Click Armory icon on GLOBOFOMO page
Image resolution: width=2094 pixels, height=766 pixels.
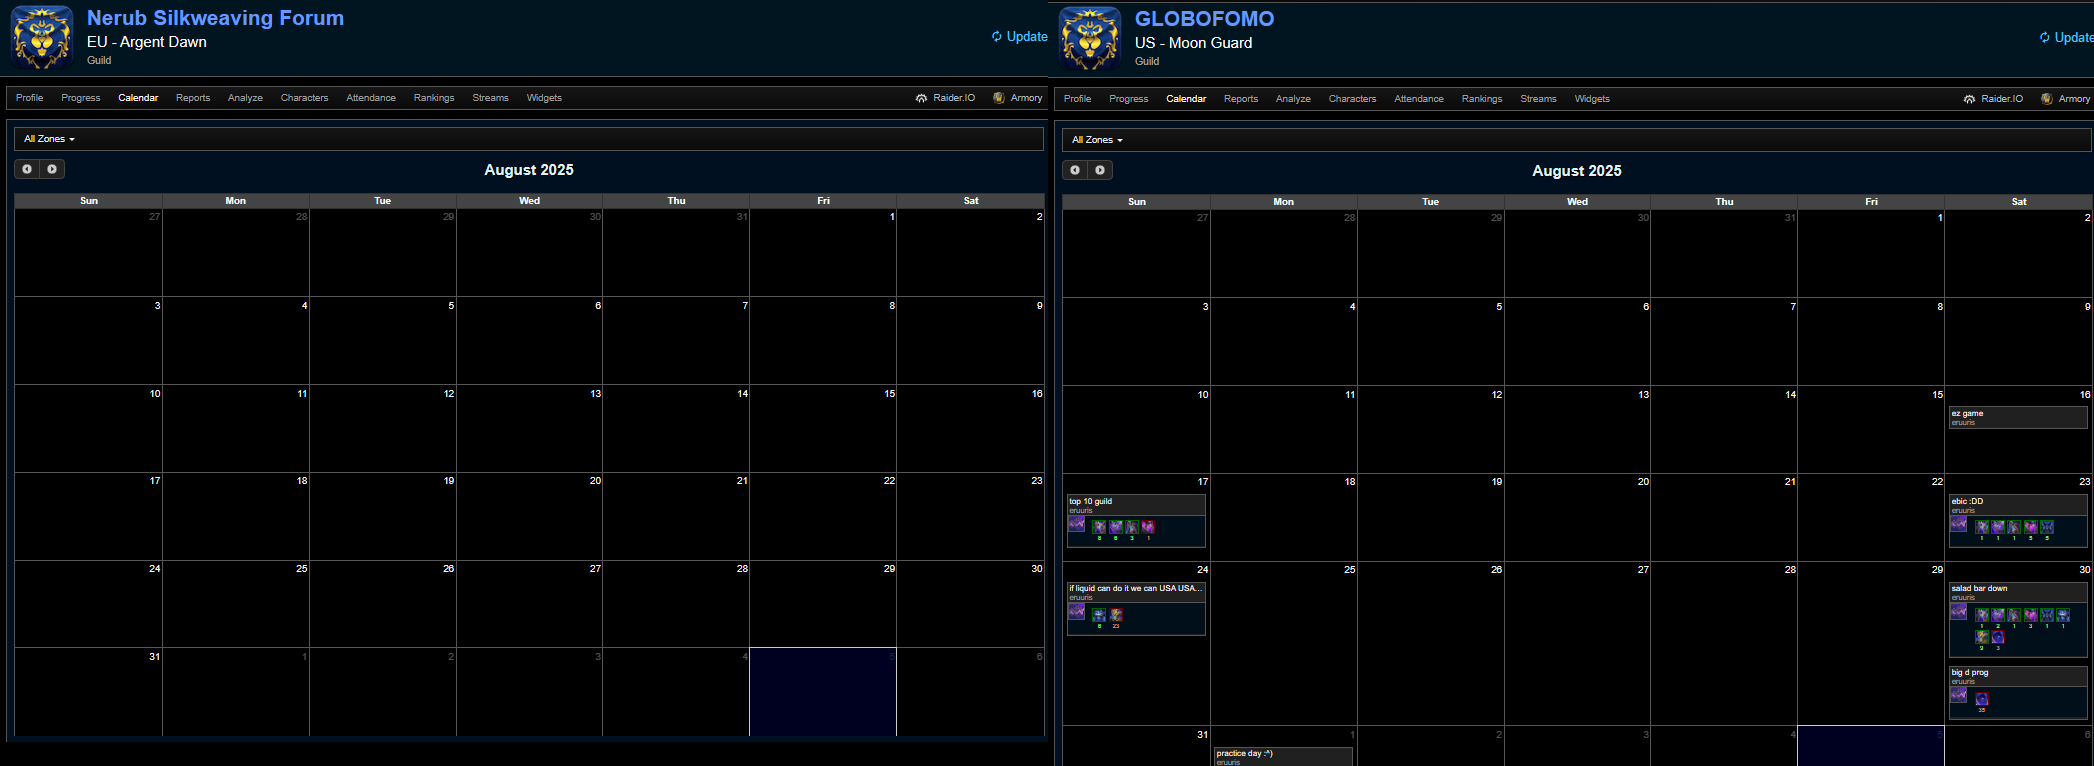click(2046, 99)
